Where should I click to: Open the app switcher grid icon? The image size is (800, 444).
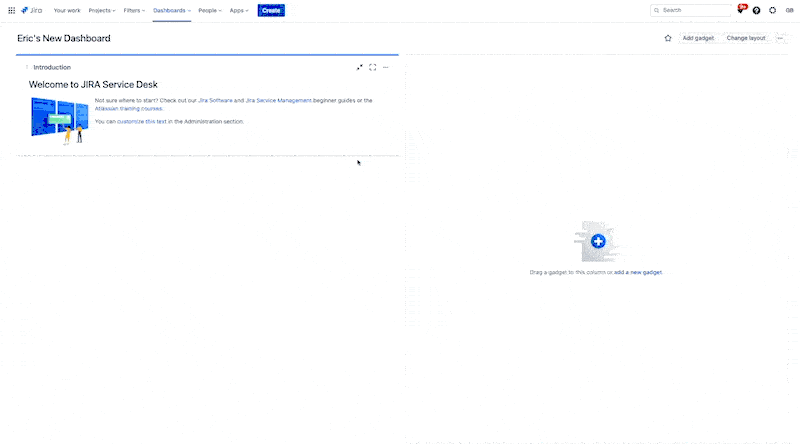pyautogui.click(x=11, y=10)
